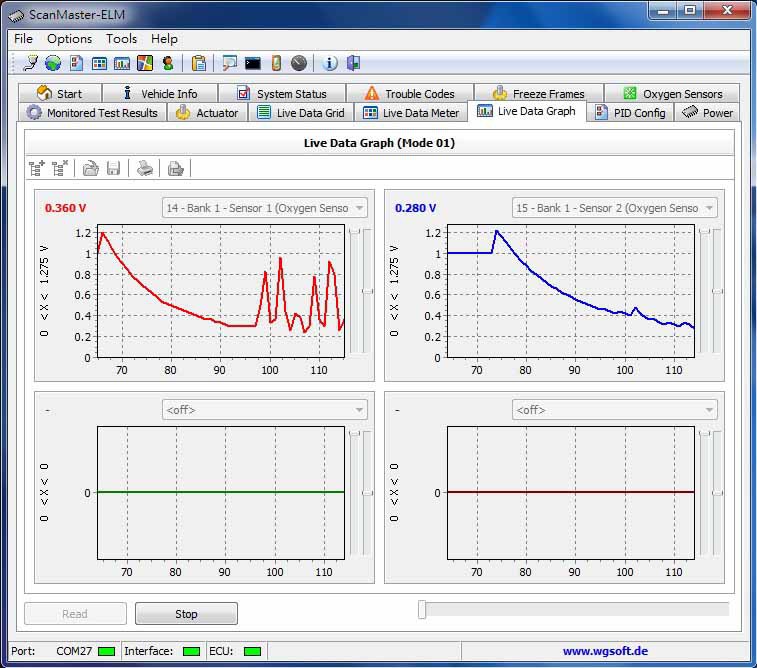757x668 pixels.
Task: Click the round gauge icon in toolbar
Action: [x=299, y=63]
